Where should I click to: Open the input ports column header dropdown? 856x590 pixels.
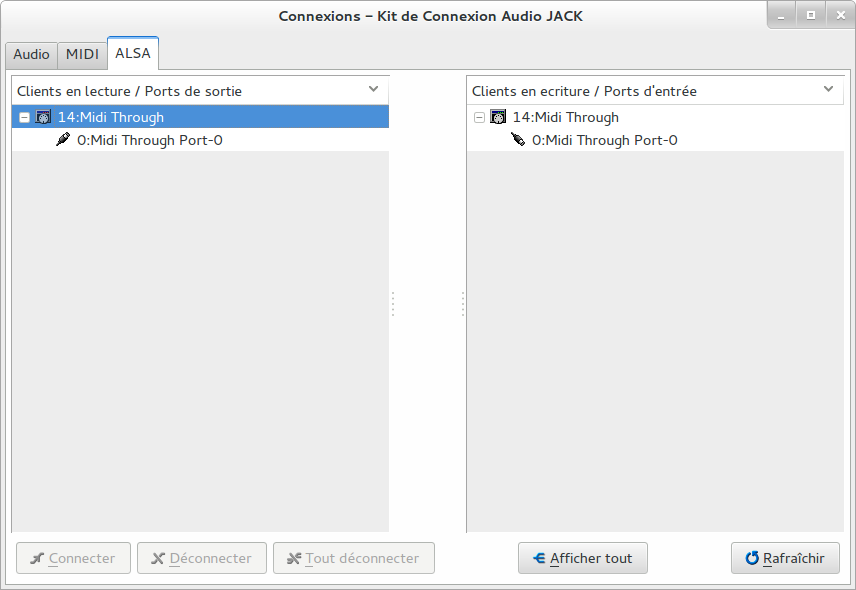(828, 89)
